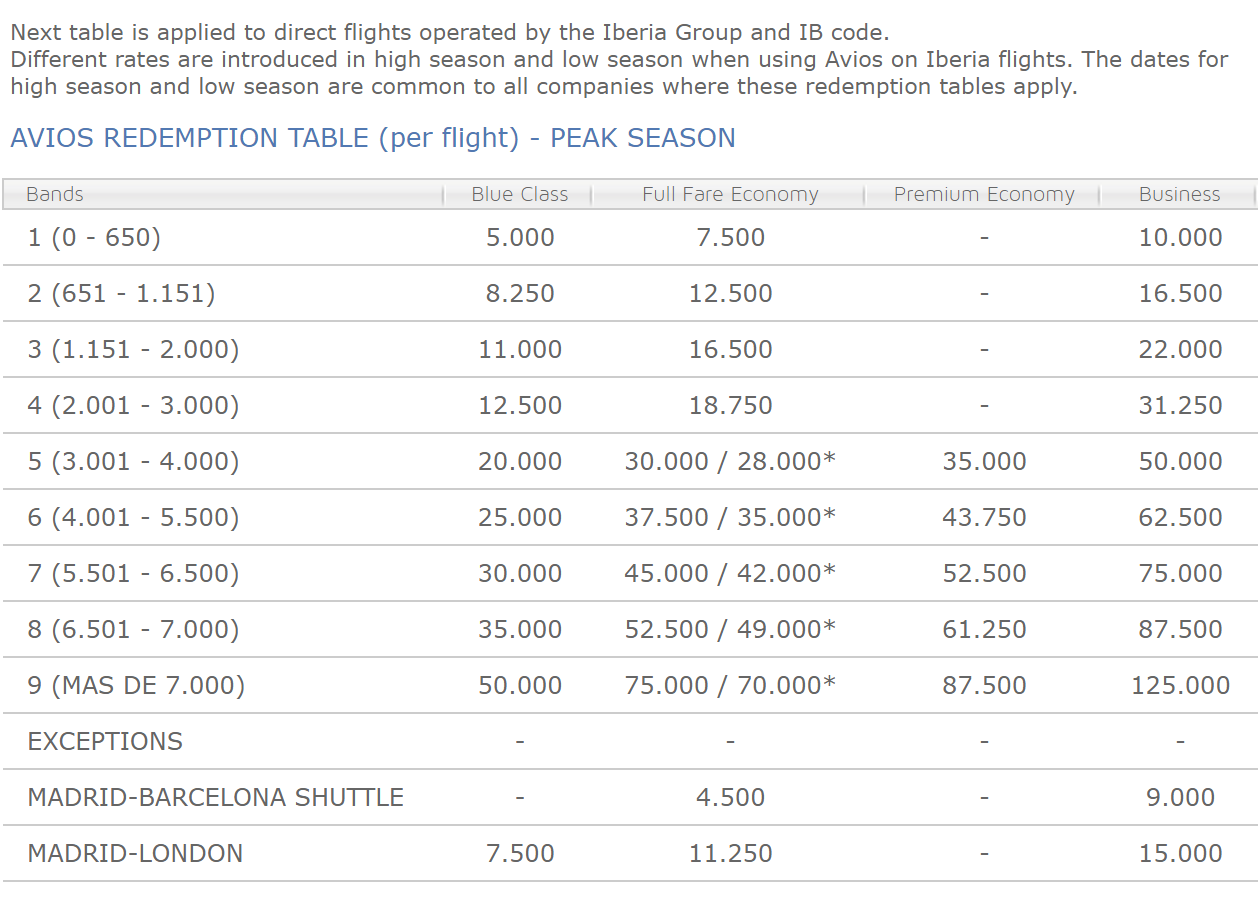The height and width of the screenshot is (901, 1258).
Task: Click MADRID-BARCELONA SHUTTLE row label
Action: coord(216,797)
